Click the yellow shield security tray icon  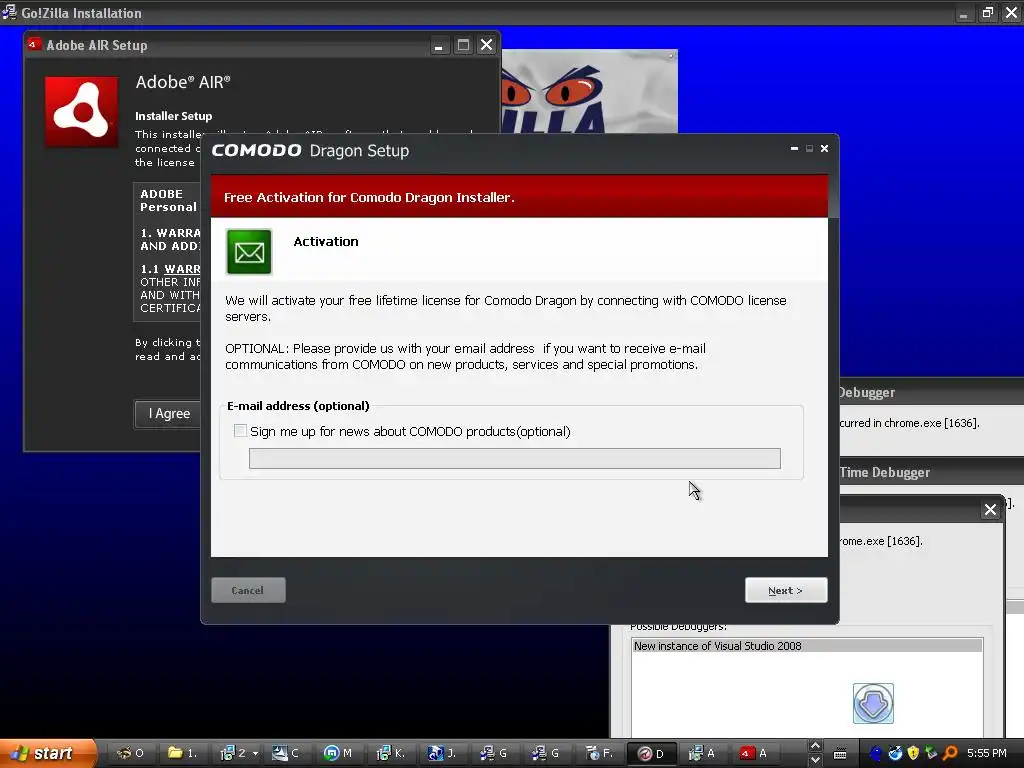[913, 753]
